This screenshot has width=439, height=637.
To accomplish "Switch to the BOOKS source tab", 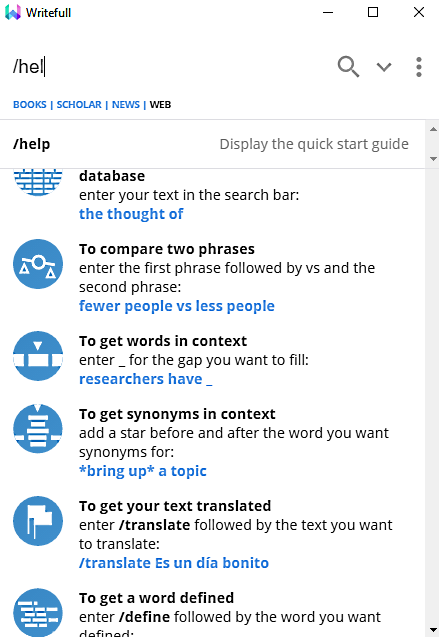I will pyautogui.click(x=30, y=105).
